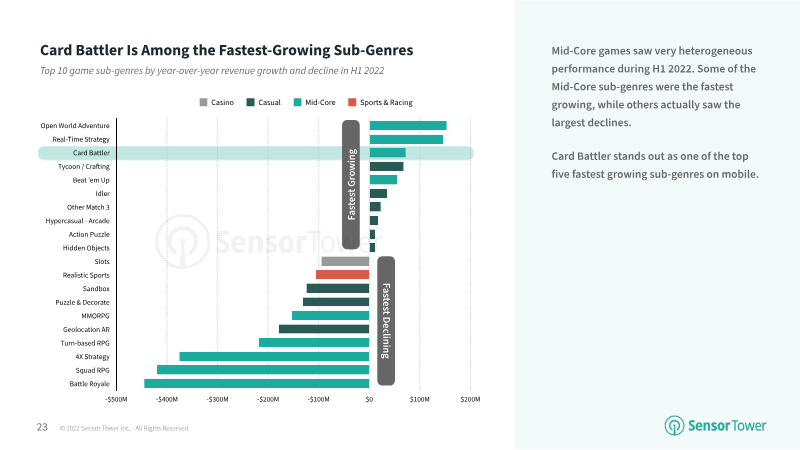Click the Casino gray legend swatch
The image size is (800, 450).
click(204, 103)
